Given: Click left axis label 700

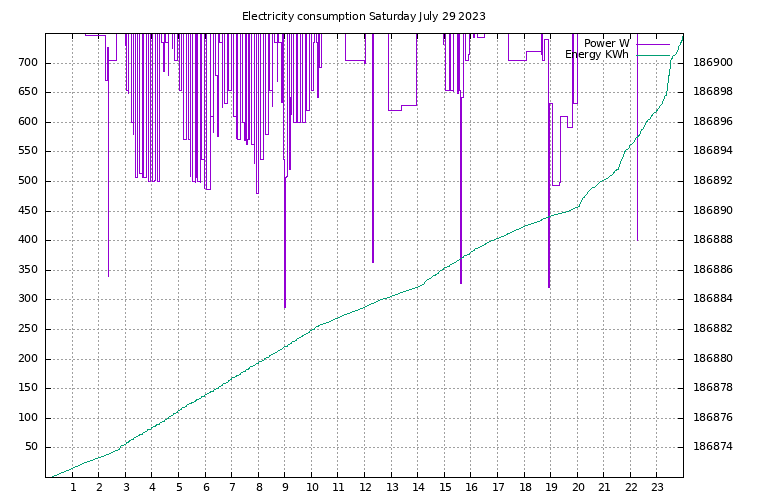Looking at the screenshot, I should (28, 63).
